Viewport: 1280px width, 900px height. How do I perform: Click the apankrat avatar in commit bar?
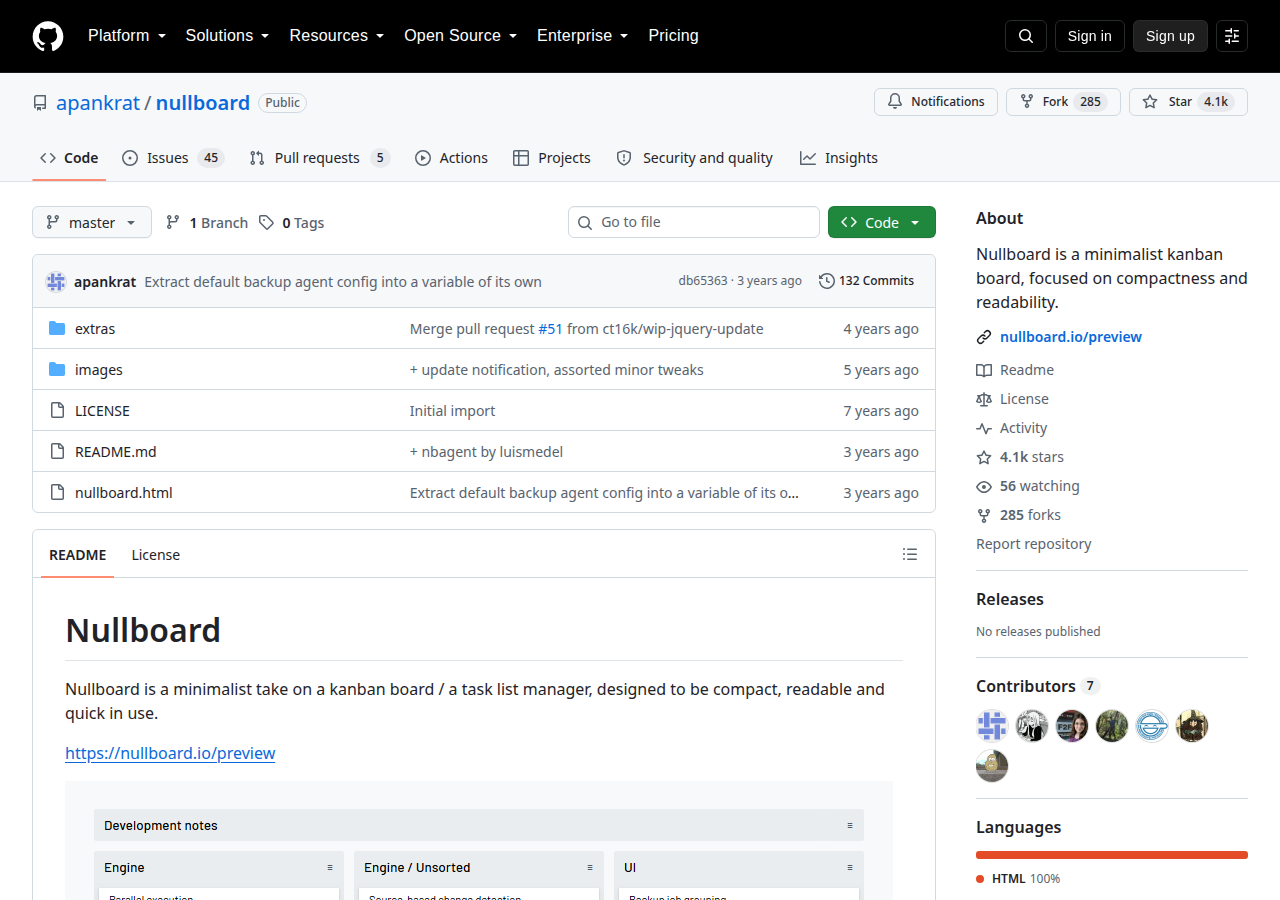[x=56, y=282]
